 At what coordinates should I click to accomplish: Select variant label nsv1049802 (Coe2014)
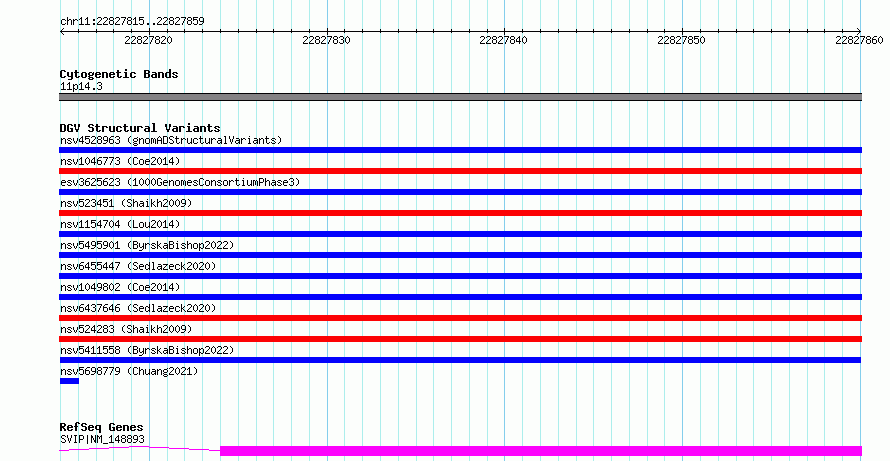pos(120,287)
